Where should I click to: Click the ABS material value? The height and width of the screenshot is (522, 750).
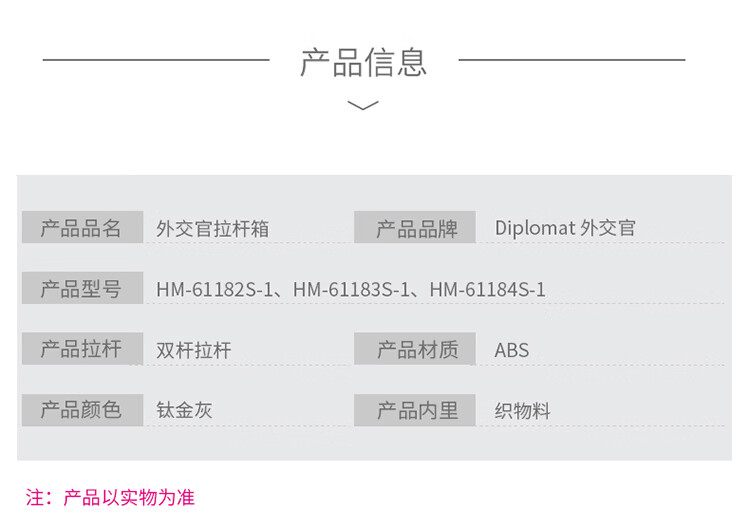coord(511,351)
